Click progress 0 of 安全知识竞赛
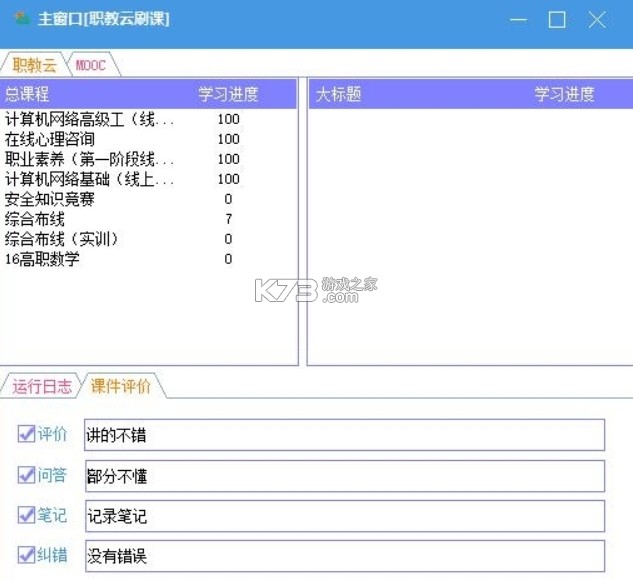The image size is (633, 580). click(x=228, y=199)
